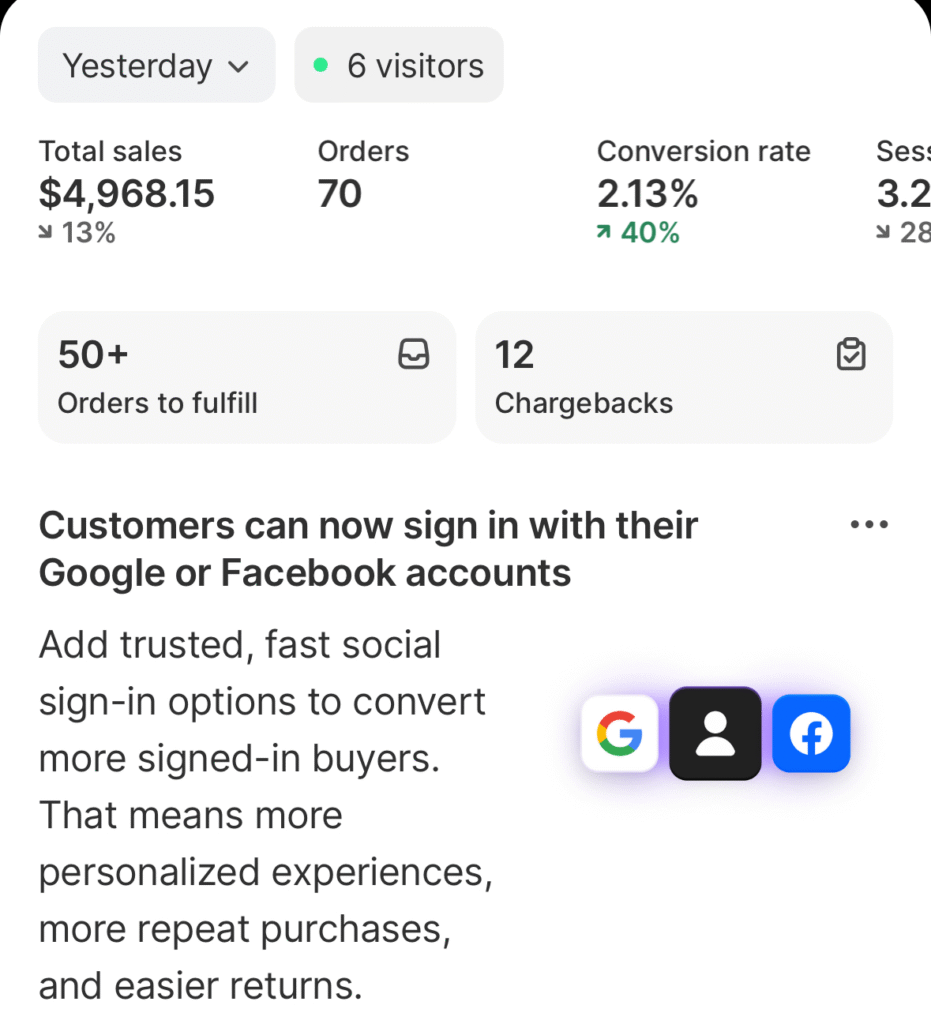931x1024 pixels.
Task: Click the clipboard icon on Chargebacks card
Action: pos(850,355)
